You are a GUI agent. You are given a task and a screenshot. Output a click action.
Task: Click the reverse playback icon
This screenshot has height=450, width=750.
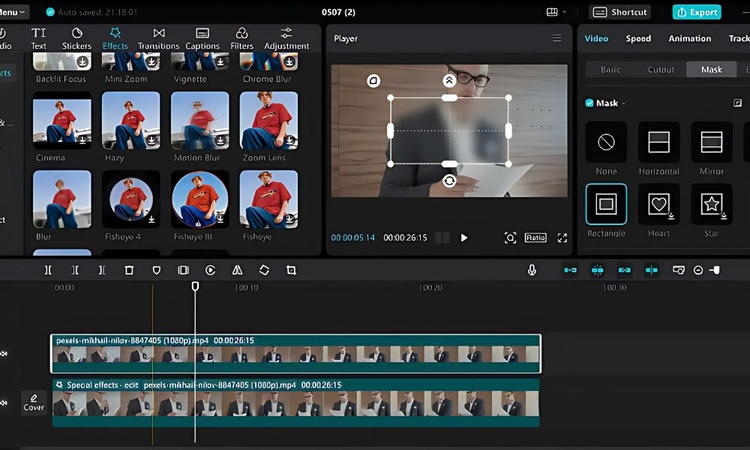[x=210, y=270]
